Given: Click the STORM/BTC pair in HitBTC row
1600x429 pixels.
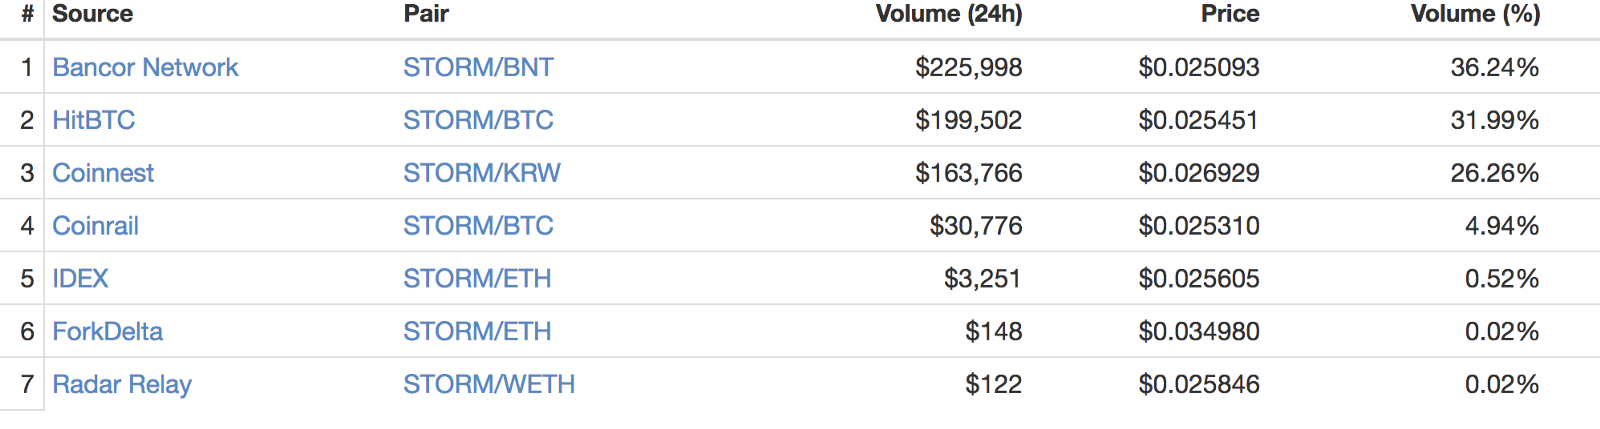Looking at the screenshot, I should [478, 120].
